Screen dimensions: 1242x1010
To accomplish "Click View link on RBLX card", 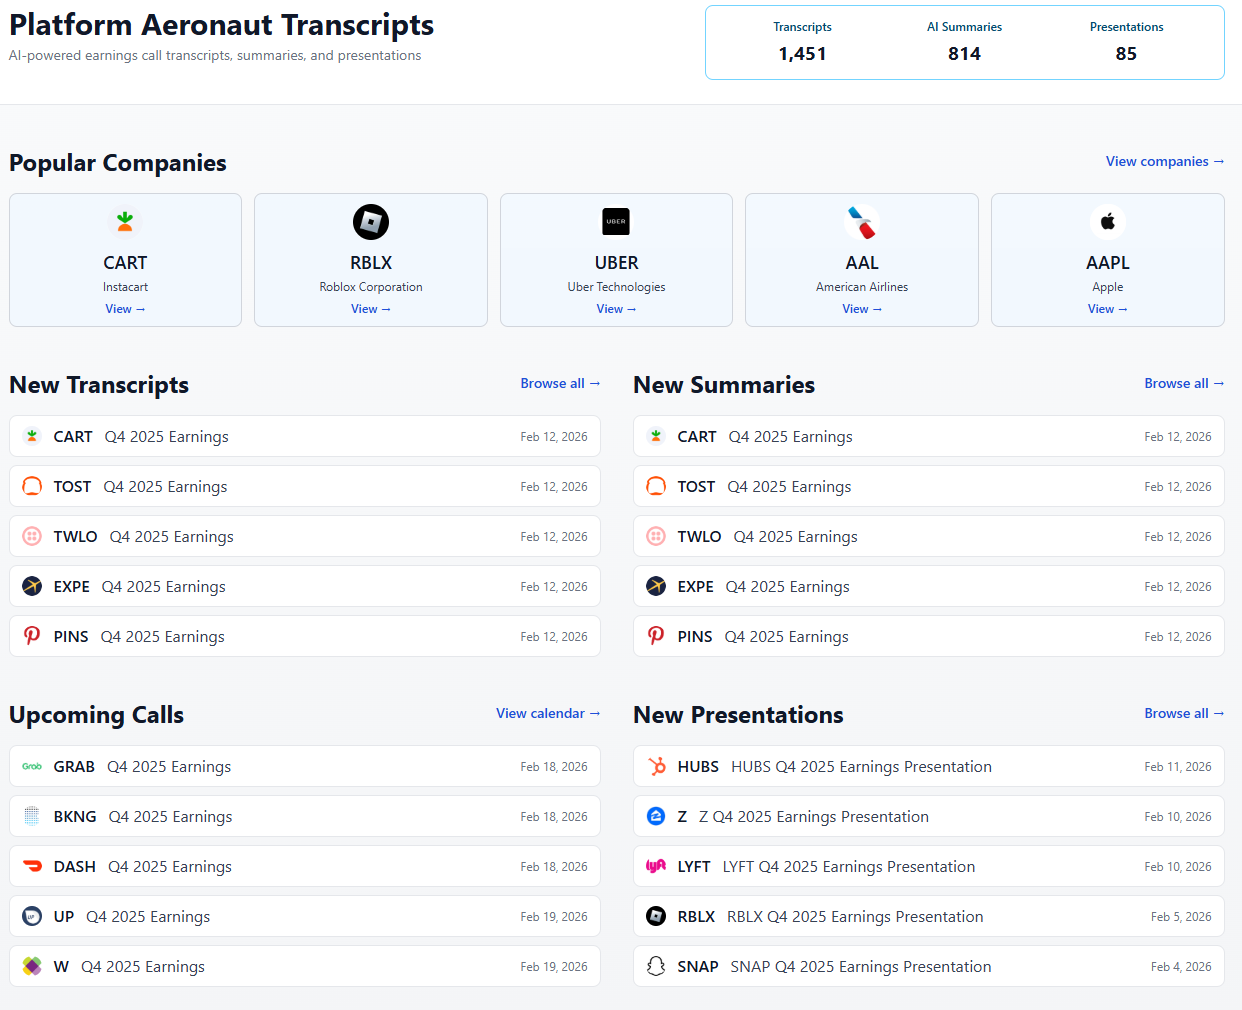I will [x=371, y=309].
